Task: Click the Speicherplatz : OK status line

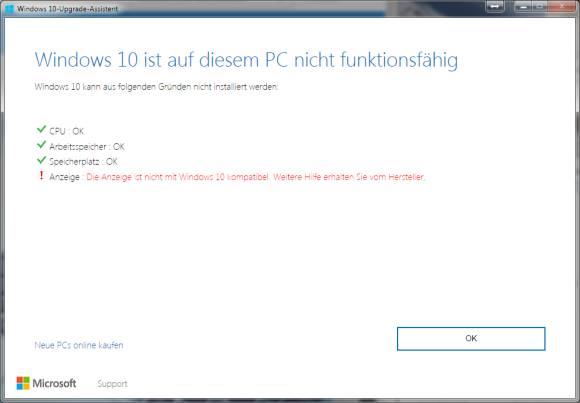Action: coord(83,162)
